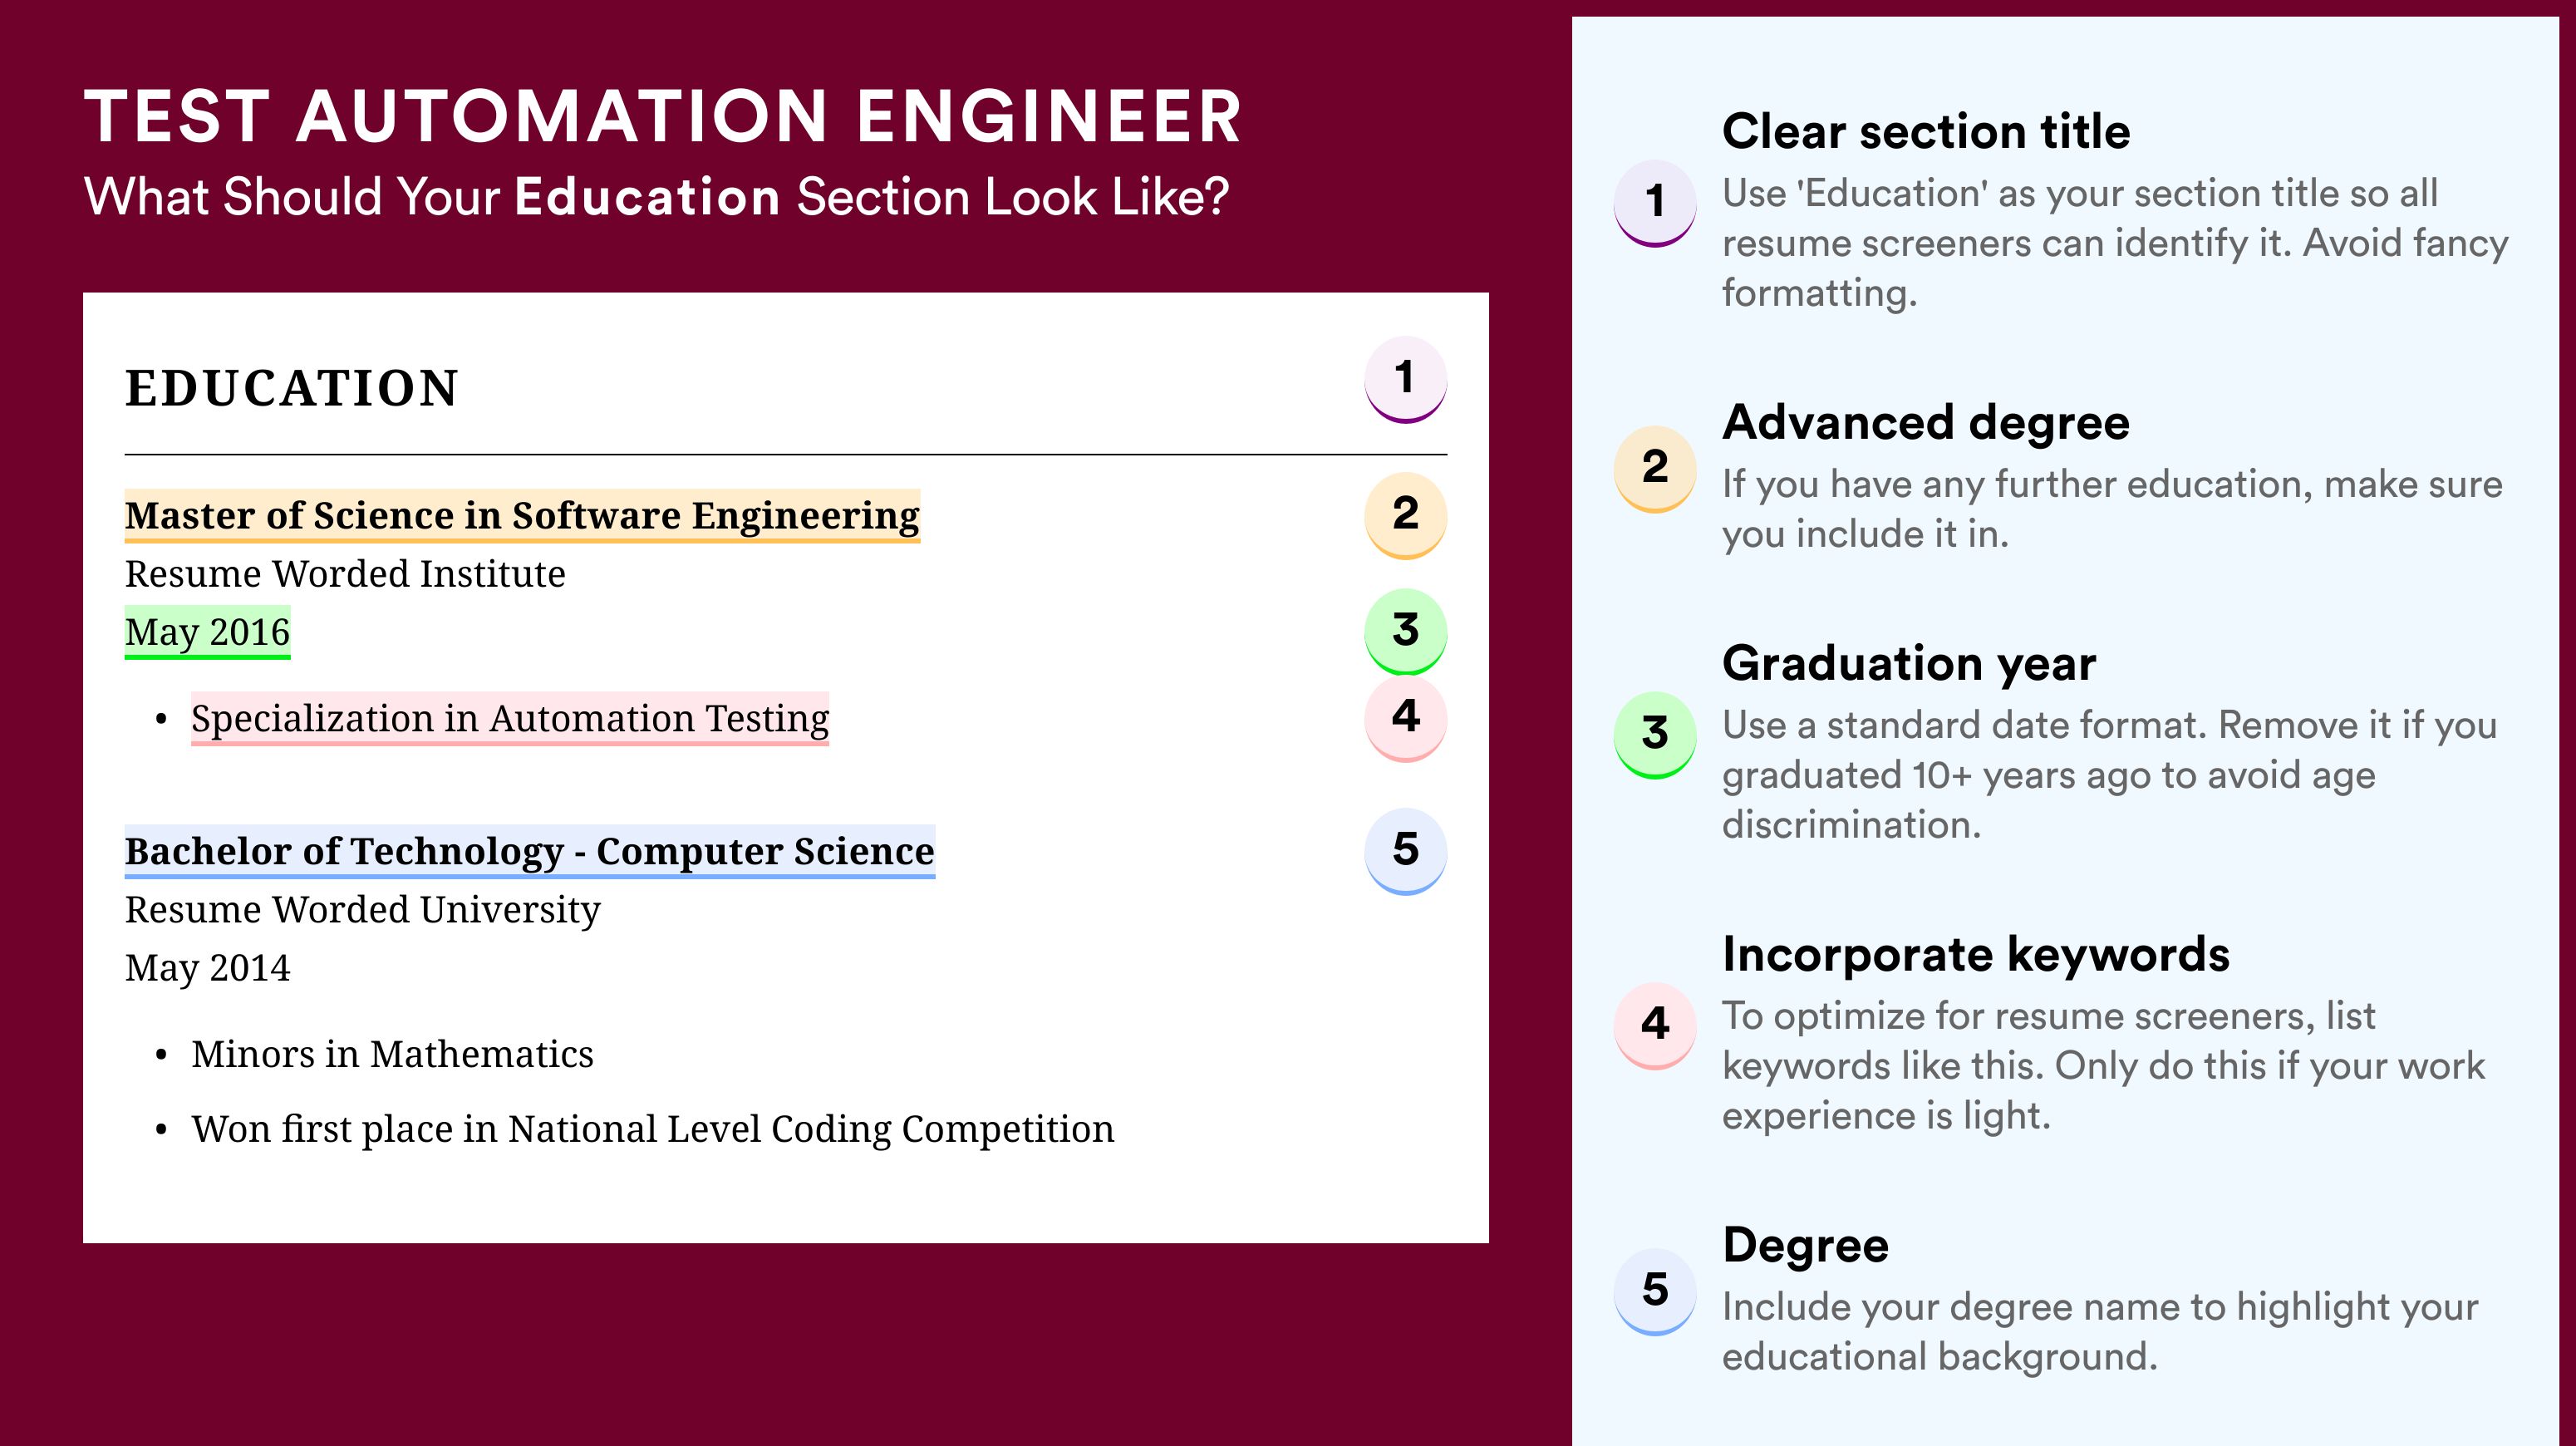Select the highlighted Master of Science in Software Engineering
Image resolution: width=2576 pixels, height=1446 pixels.
click(x=522, y=516)
